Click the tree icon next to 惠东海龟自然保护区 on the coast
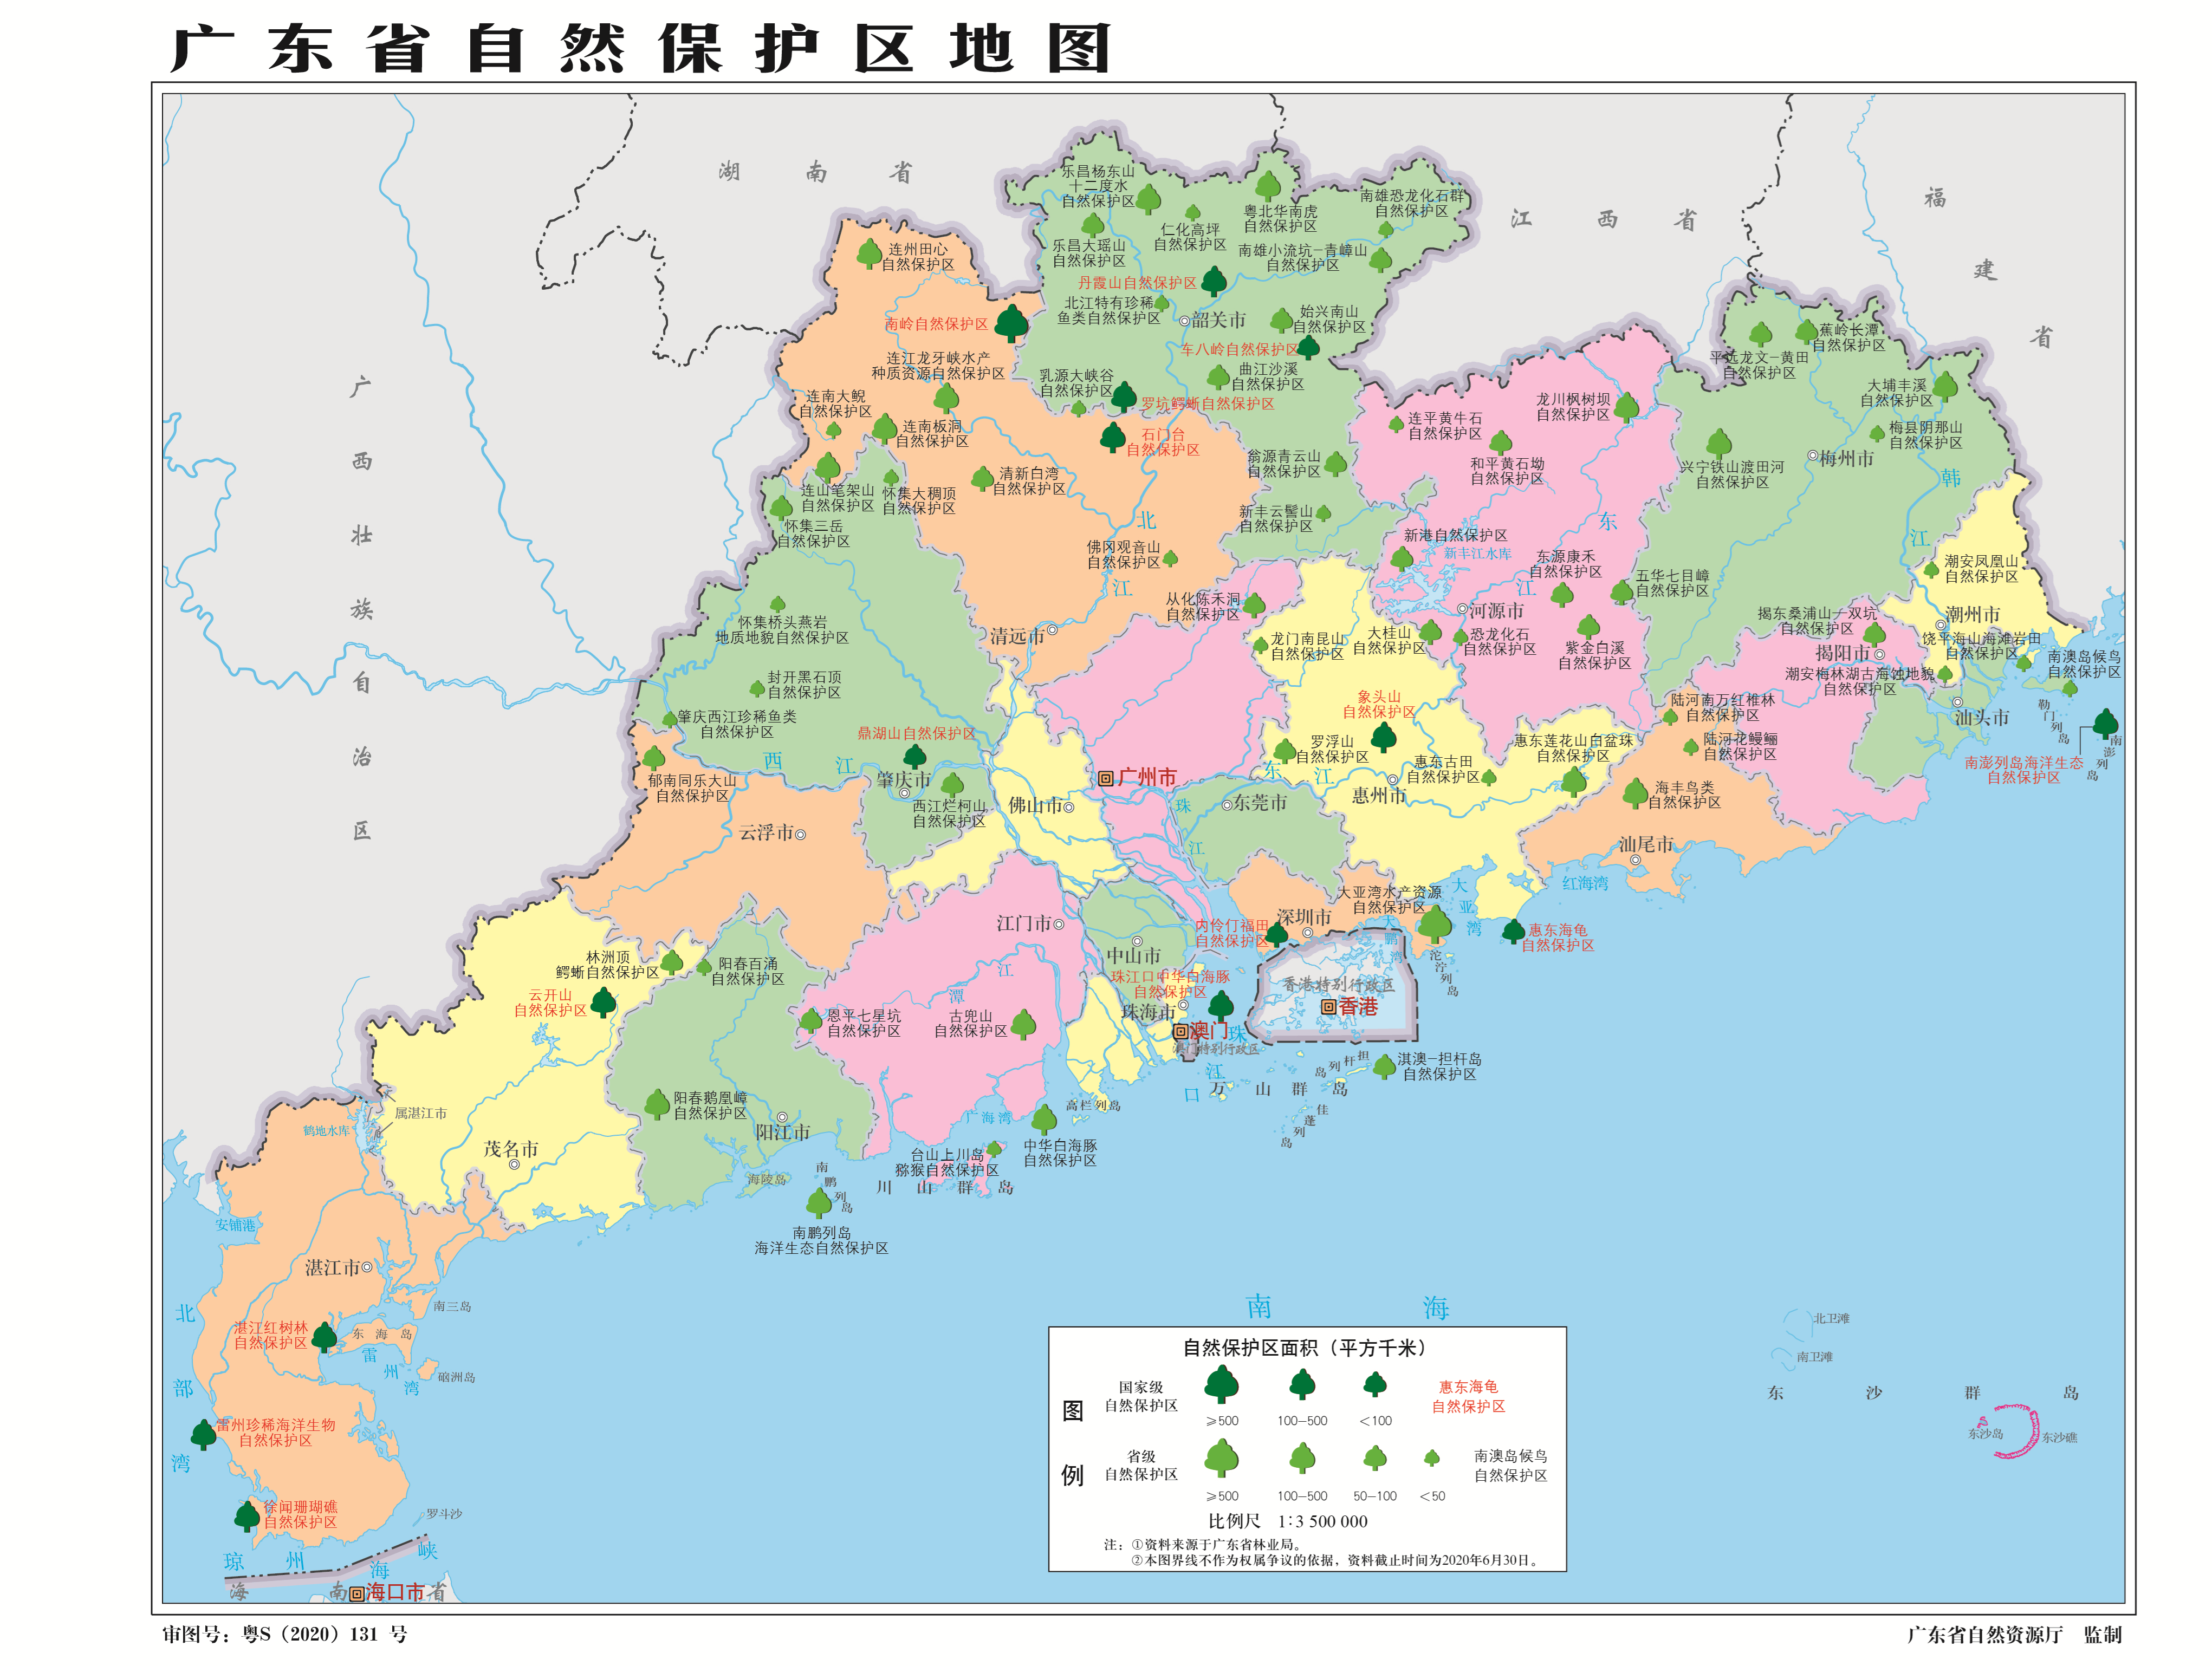Screen dimensions: 2212x1666 (1513, 932)
